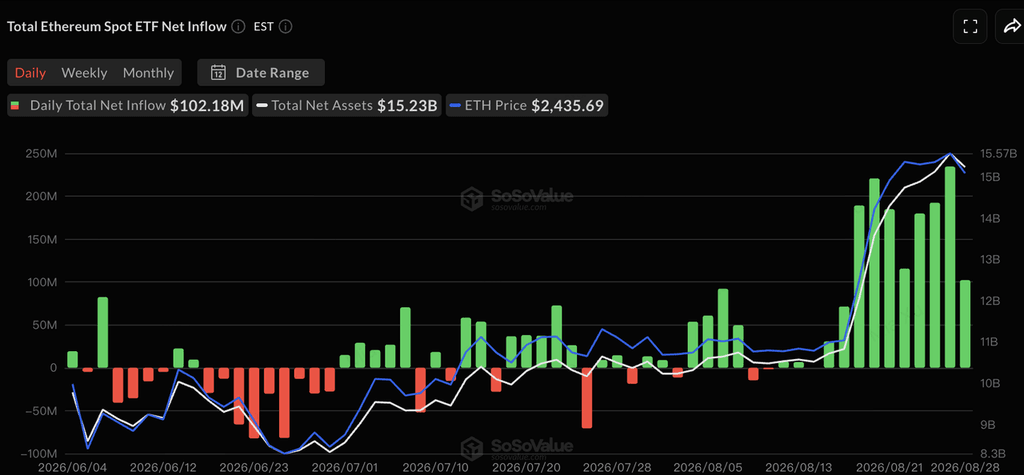Image resolution: width=1024 pixels, height=475 pixels.
Task: Click left axis label −50M
Action: point(40,411)
